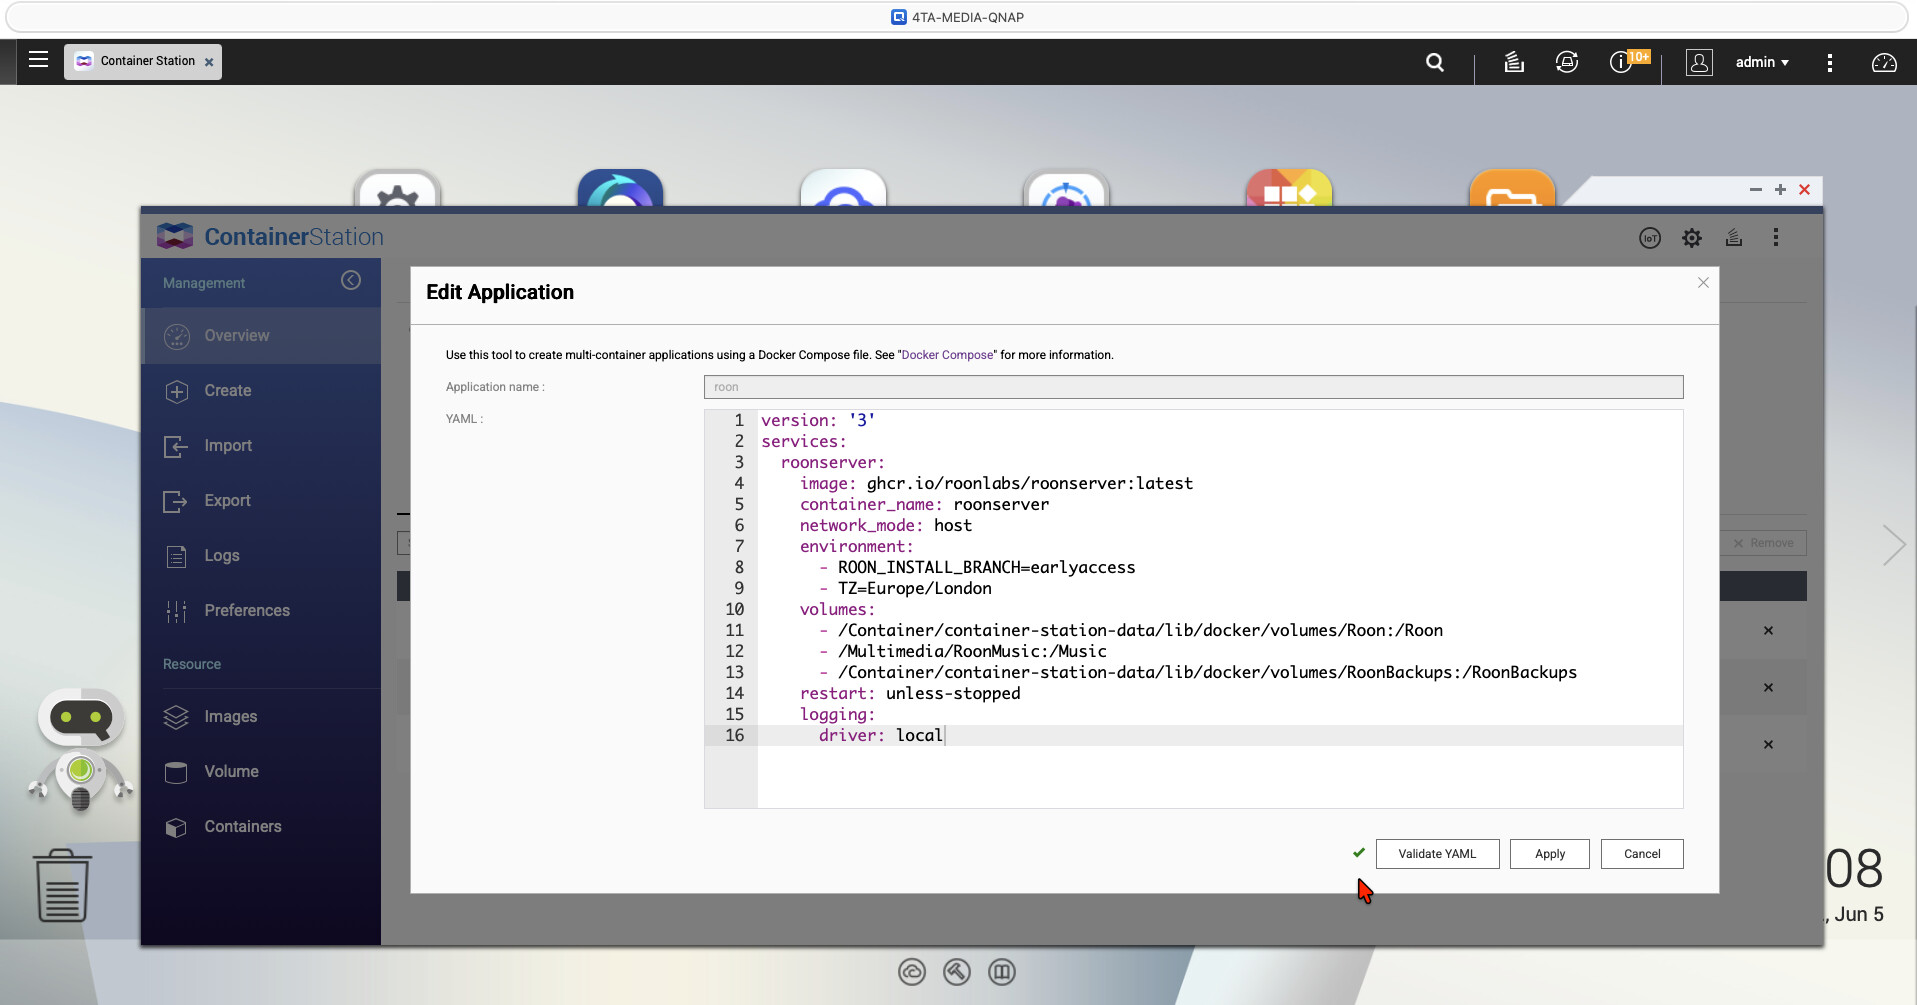Close the Edit Application dialog
The height and width of the screenshot is (1005, 1917).
tap(1703, 283)
